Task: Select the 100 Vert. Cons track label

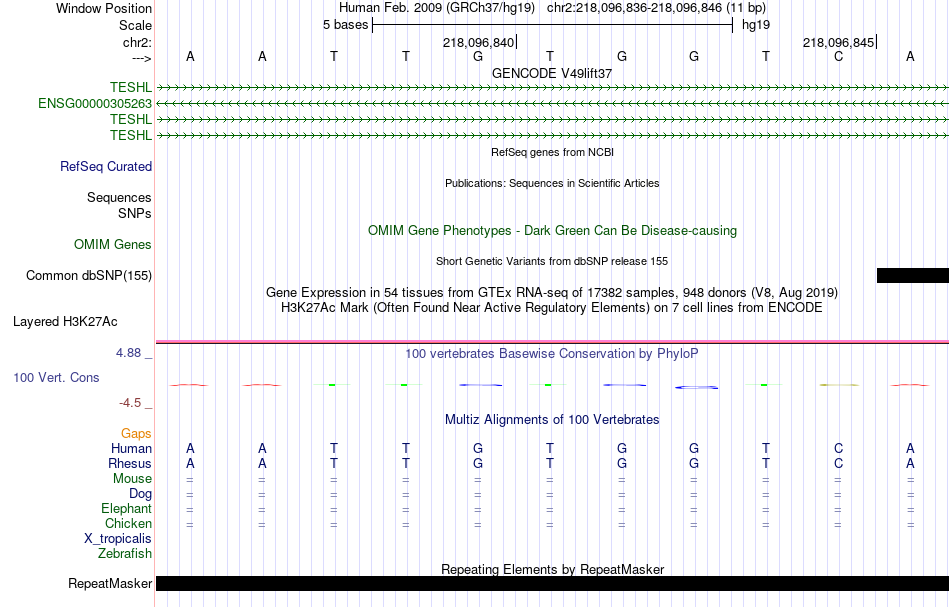Action: pyautogui.click(x=56, y=377)
